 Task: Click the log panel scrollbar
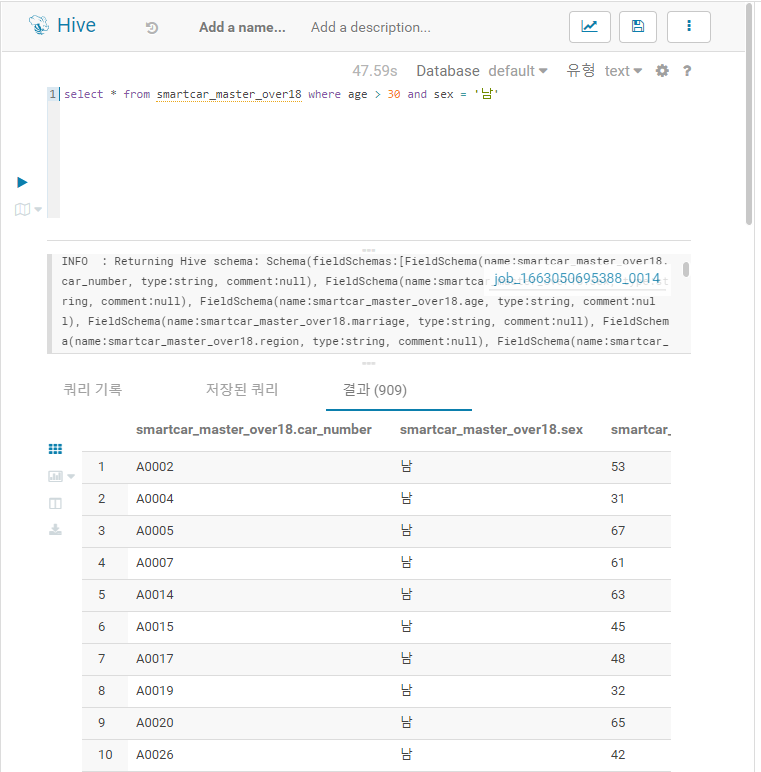pos(686,269)
